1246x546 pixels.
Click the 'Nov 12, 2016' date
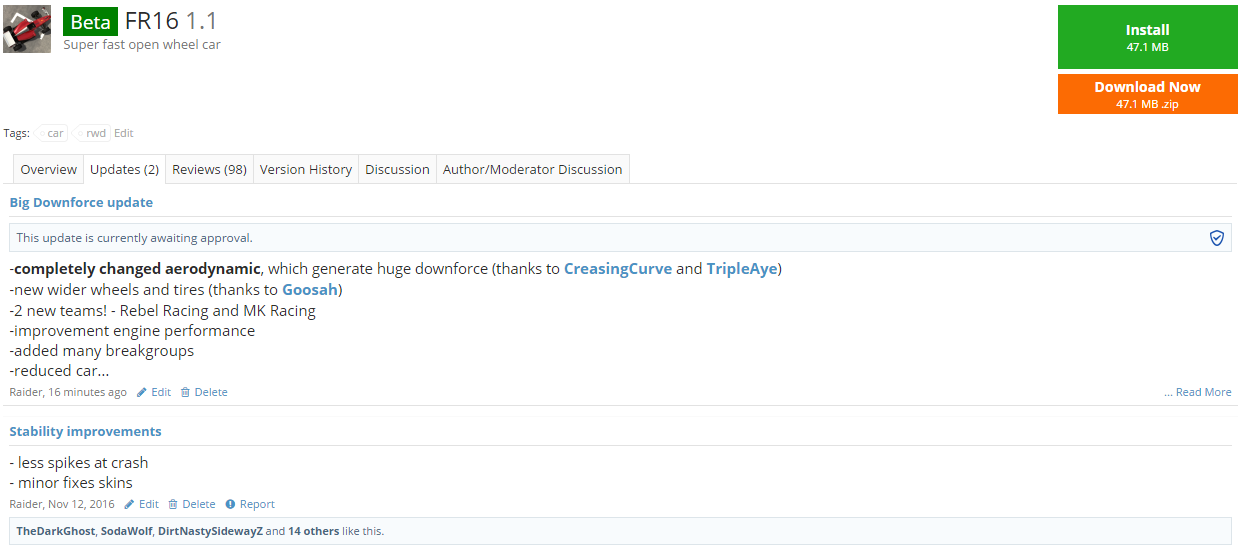(82, 504)
